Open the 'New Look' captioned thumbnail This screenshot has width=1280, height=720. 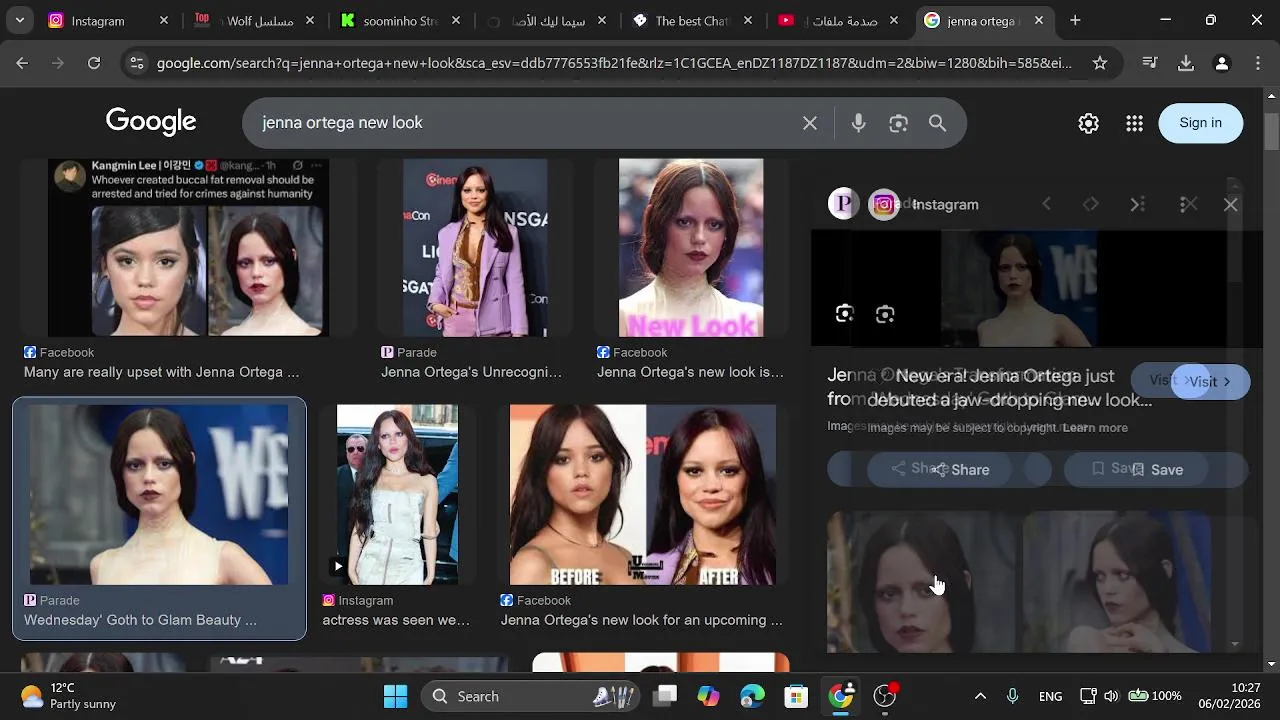coord(691,247)
